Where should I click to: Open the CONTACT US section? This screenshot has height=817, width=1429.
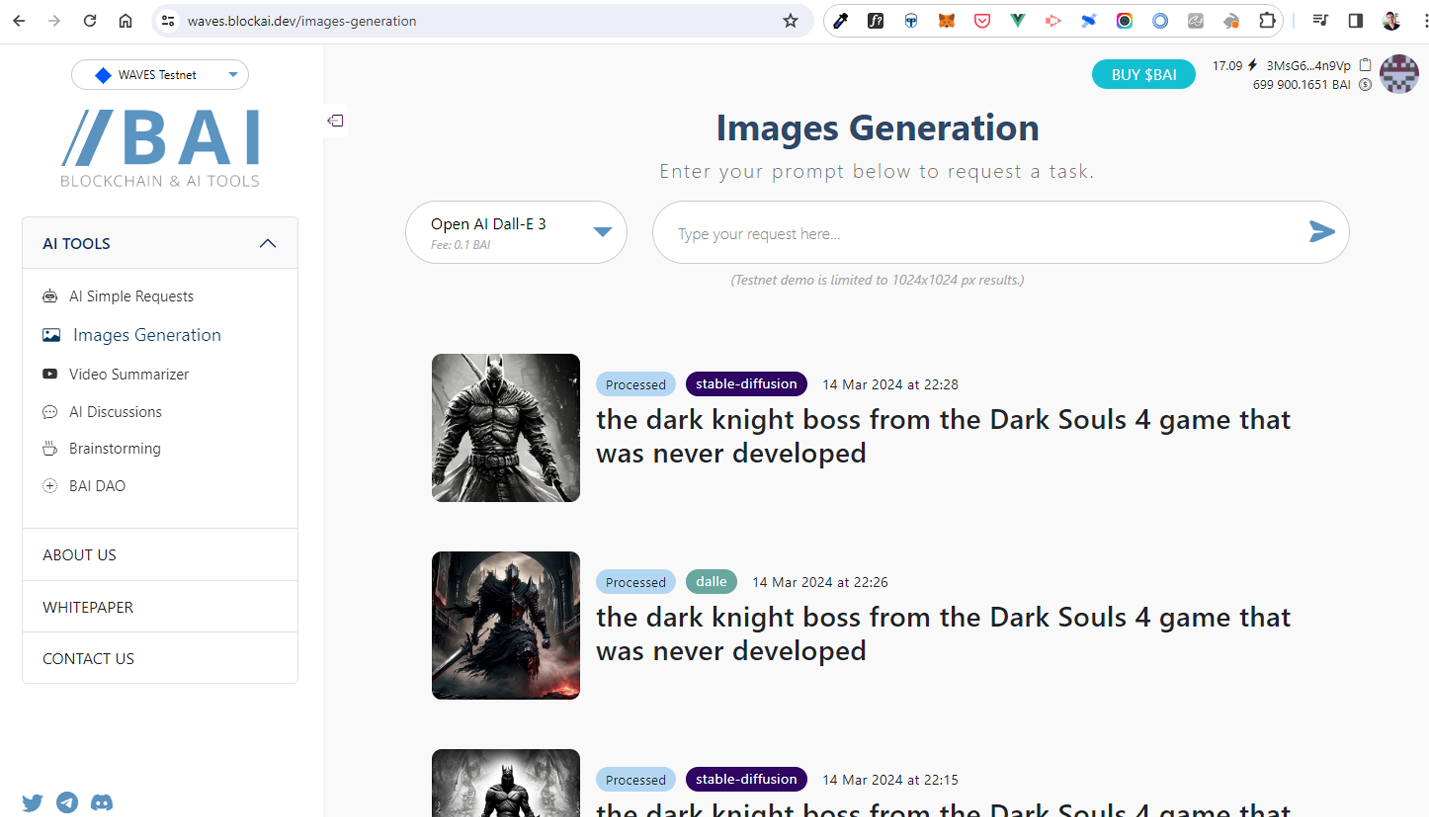point(160,658)
